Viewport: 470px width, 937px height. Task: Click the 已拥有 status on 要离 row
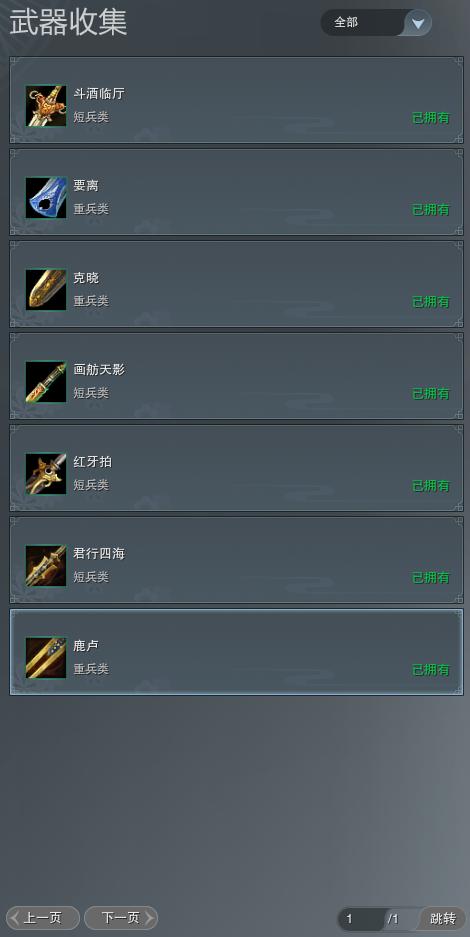(x=431, y=210)
